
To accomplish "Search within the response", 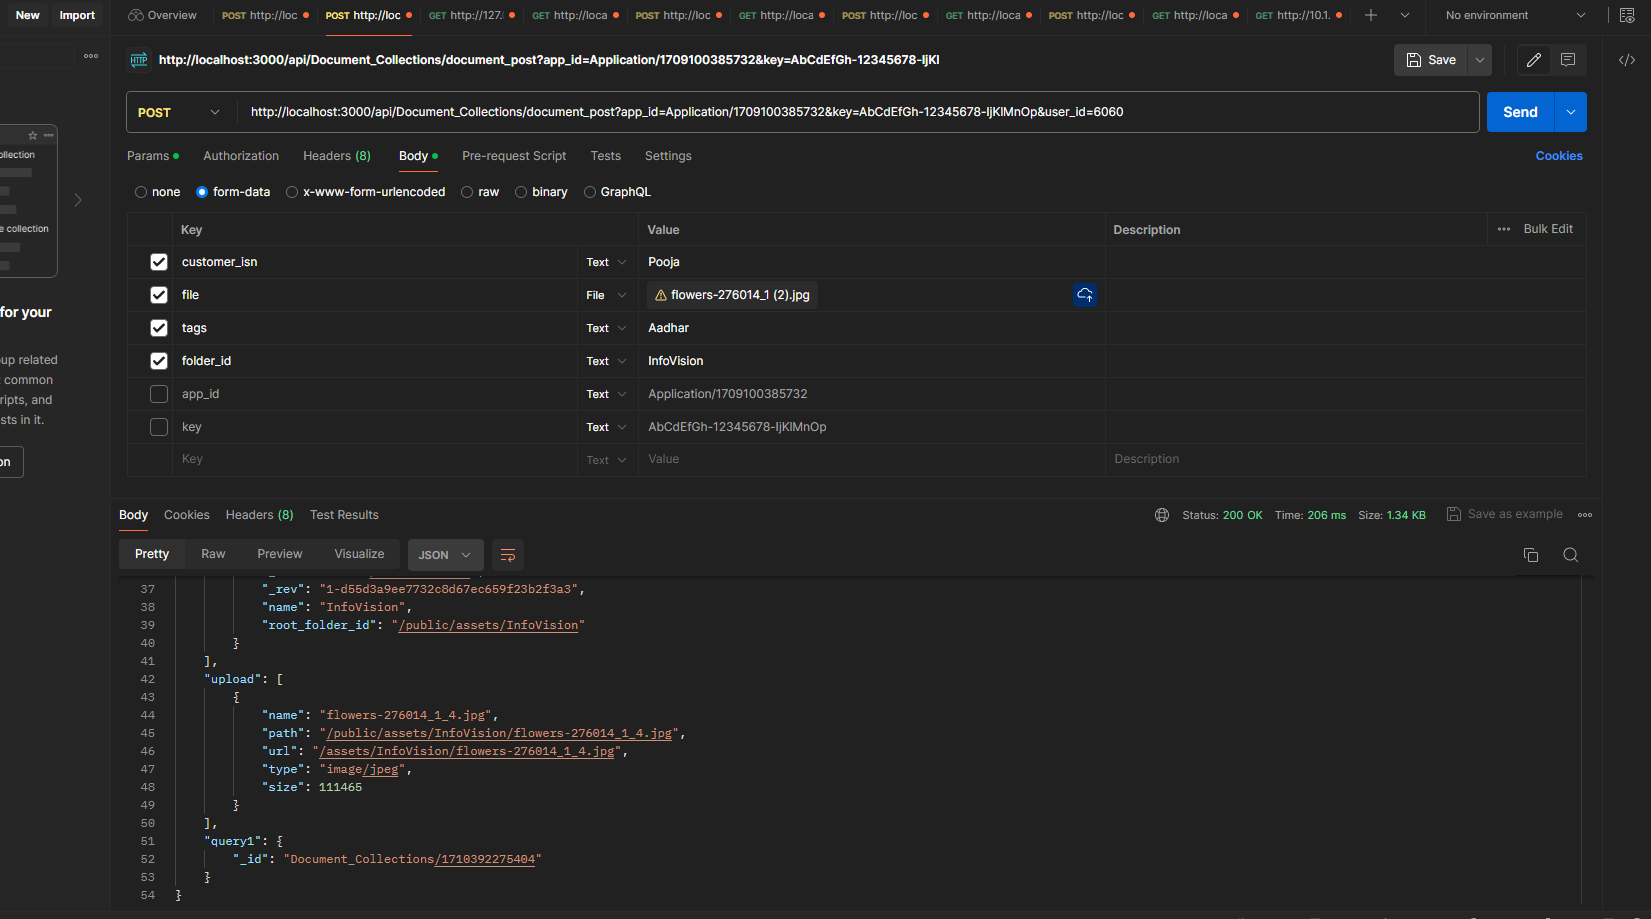I will (x=1570, y=554).
